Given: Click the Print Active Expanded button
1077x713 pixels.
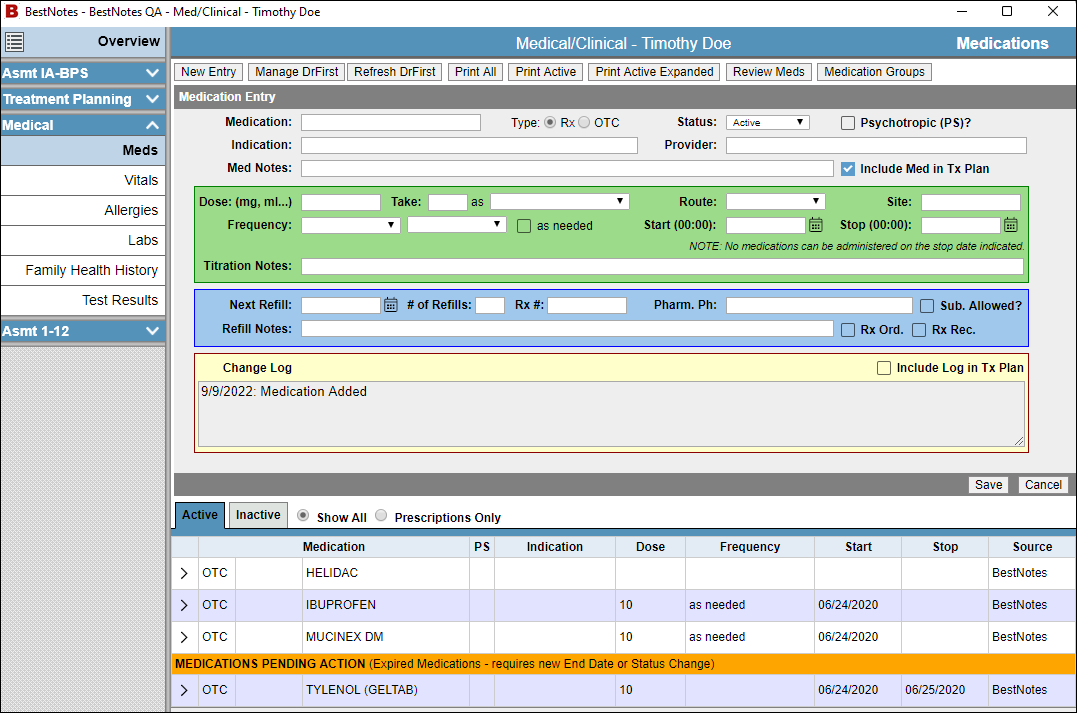Looking at the screenshot, I should click(655, 72).
